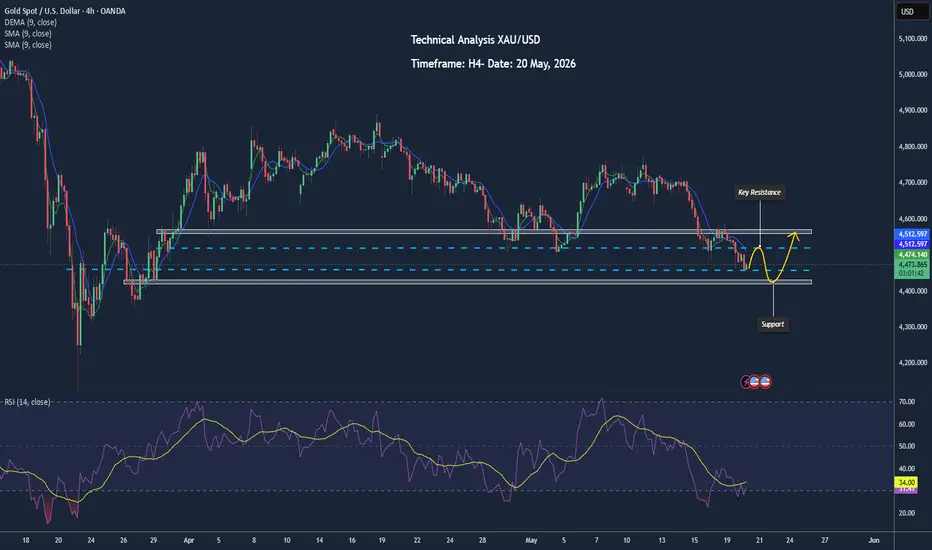This screenshot has width=932, height=550.
Task: Select the RSI (14, close) indicator legend
Action: pos(27,402)
